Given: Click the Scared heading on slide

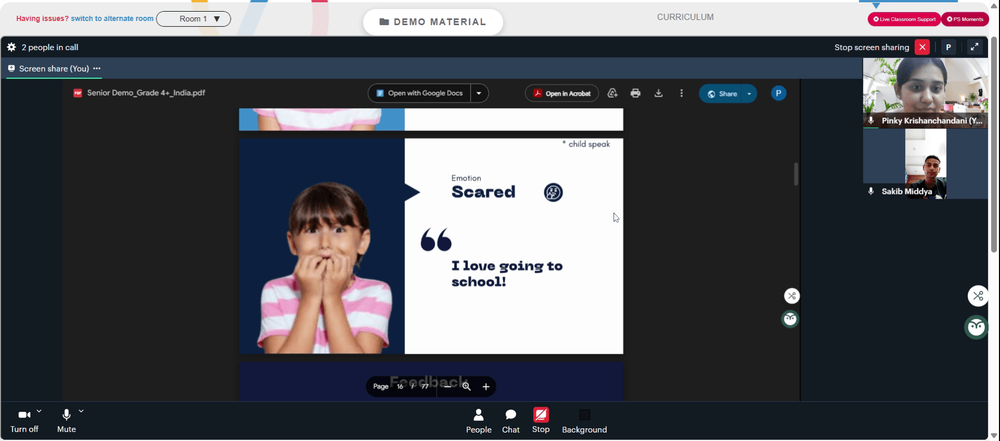Looking at the screenshot, I should tap(483, 192).
